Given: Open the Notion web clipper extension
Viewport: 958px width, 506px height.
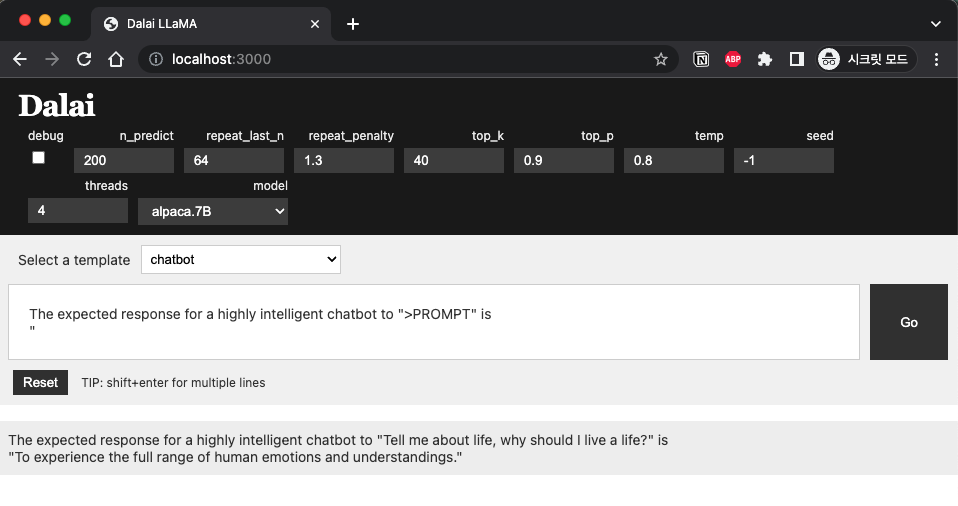Looking at the screenshot, I should pos(701,59).
